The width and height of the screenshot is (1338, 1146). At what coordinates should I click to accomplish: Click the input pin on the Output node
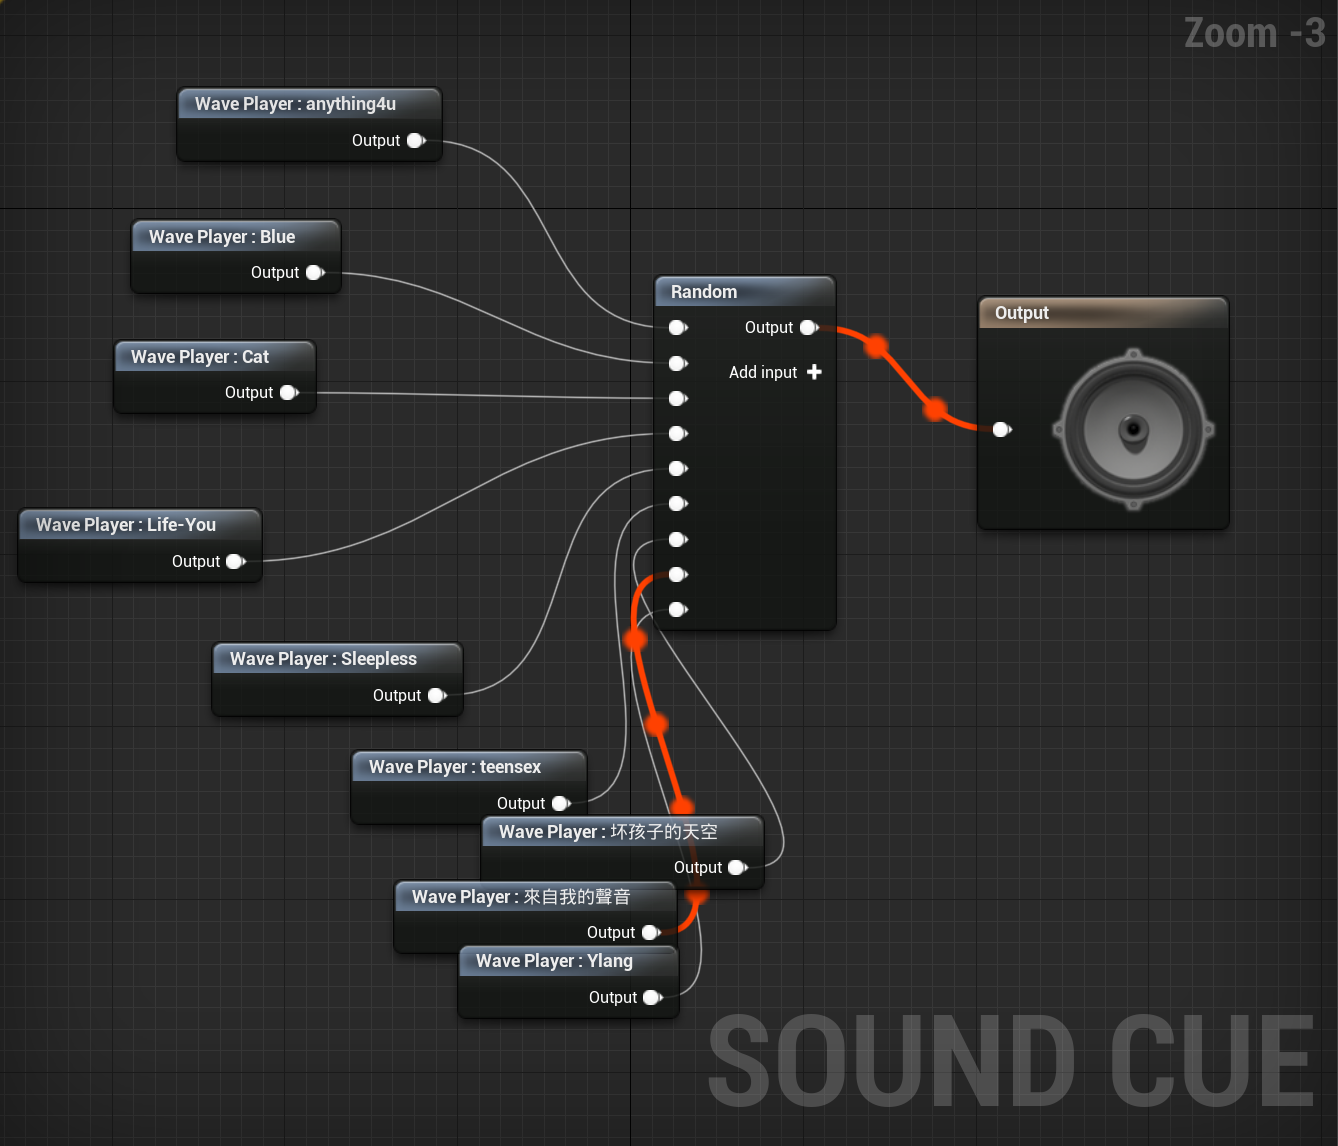1002,430
